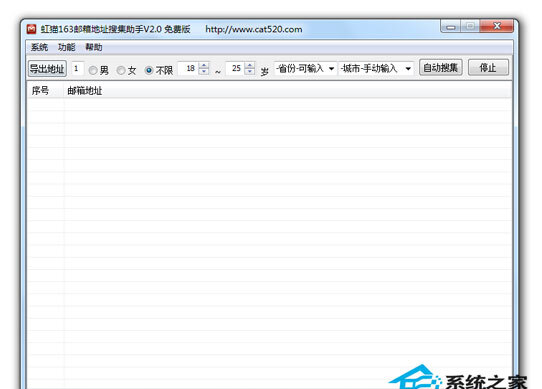Select the 男 radio button

tap(93, 71)
